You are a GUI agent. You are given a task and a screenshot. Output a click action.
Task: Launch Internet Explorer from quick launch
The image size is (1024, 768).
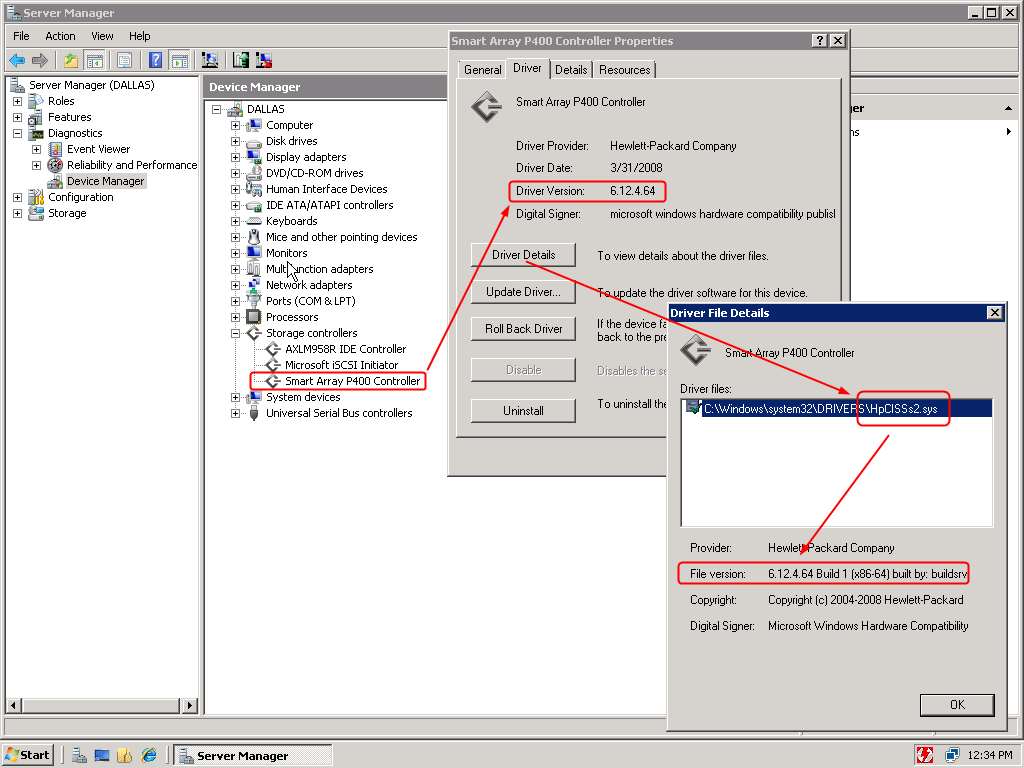(x=150, y=756)
